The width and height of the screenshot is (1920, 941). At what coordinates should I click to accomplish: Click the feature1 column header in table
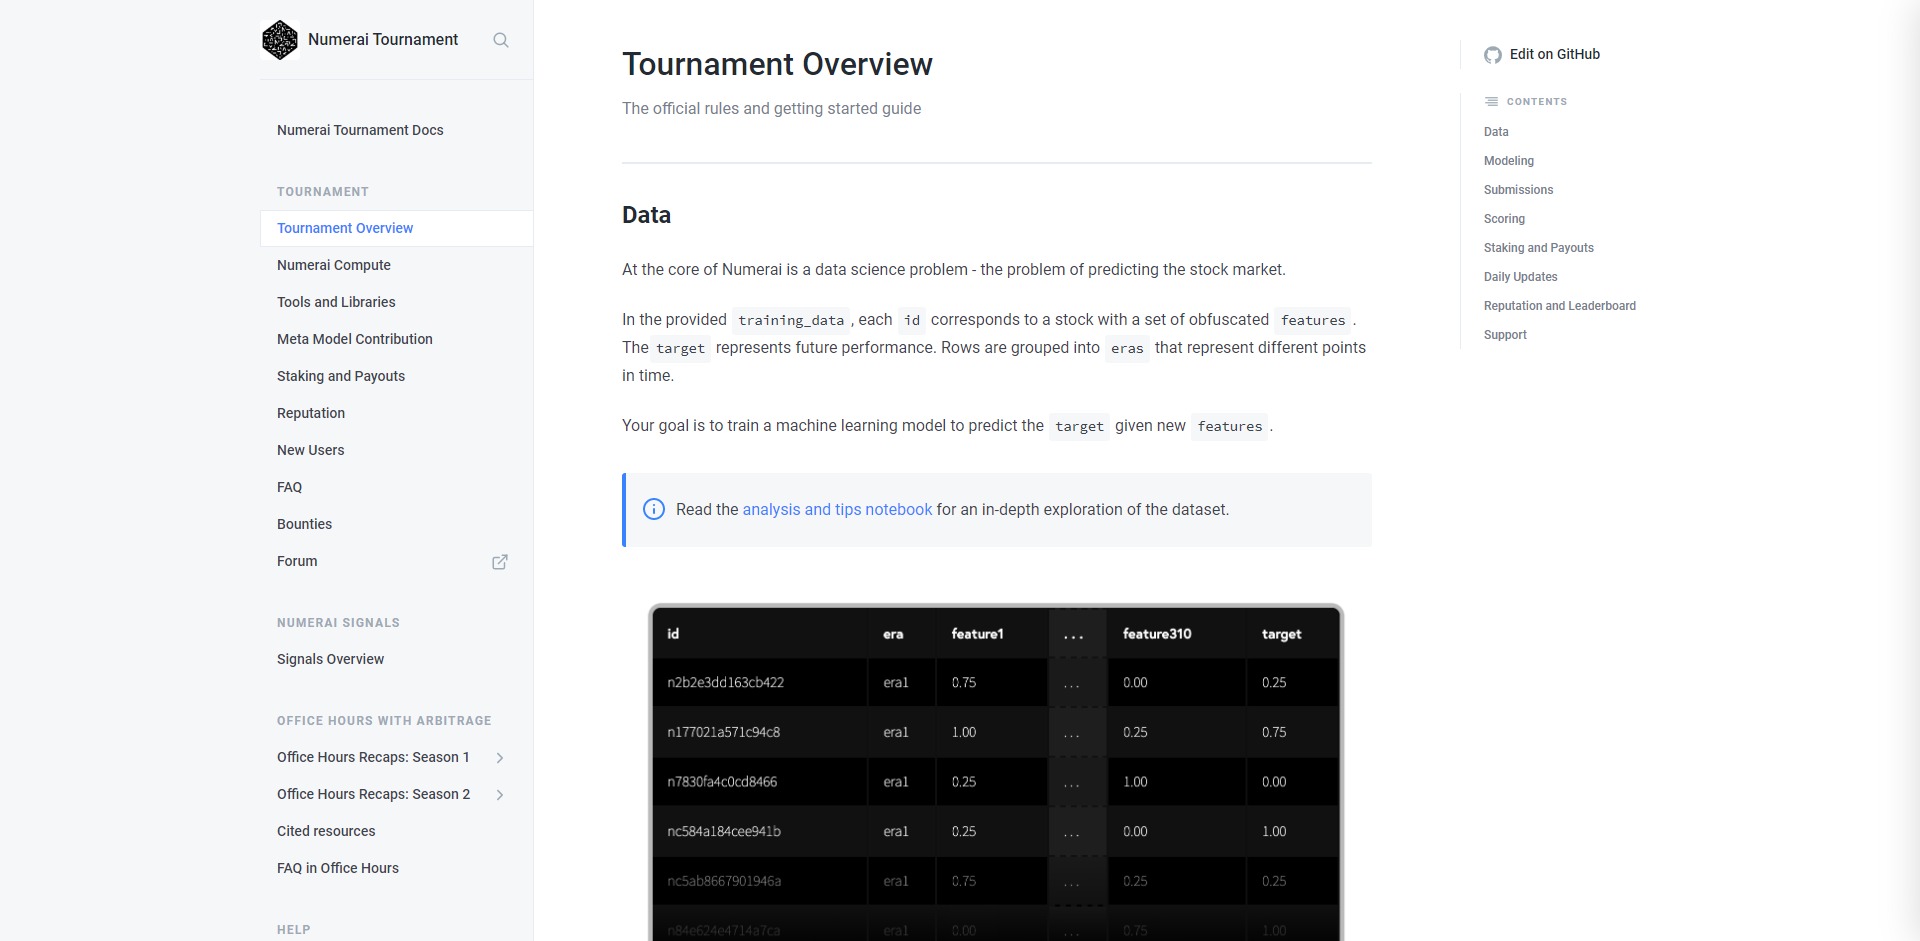977,634
